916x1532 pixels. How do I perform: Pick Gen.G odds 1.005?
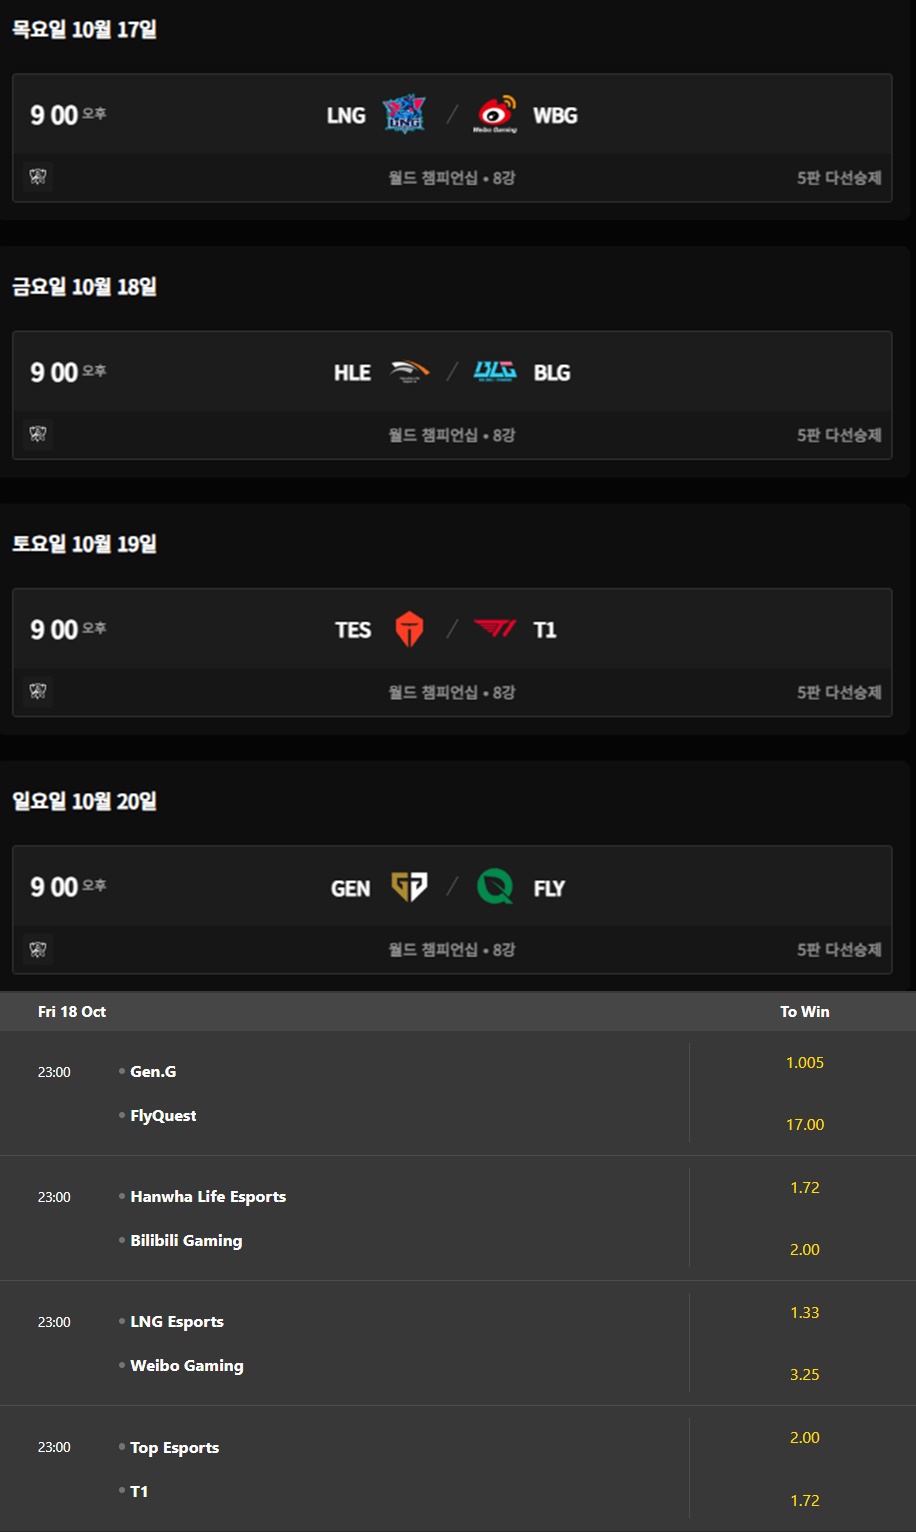(x=805, y=1062)
